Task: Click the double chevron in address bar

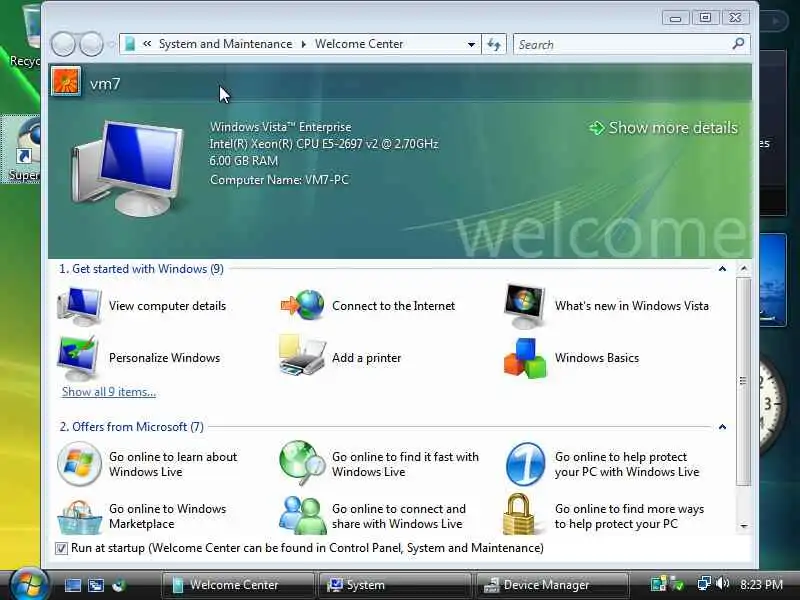Action: pyautogui.click(x=147, y=44)
